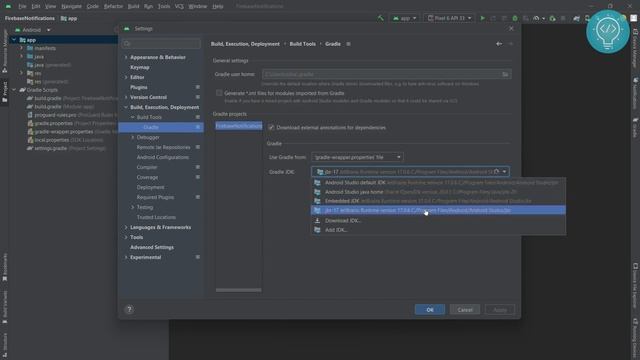Open gradle-wrapper.properties in project tree
Image resolution: width=640 pixels, height=360 pixels.
click(x=64, y=131)
